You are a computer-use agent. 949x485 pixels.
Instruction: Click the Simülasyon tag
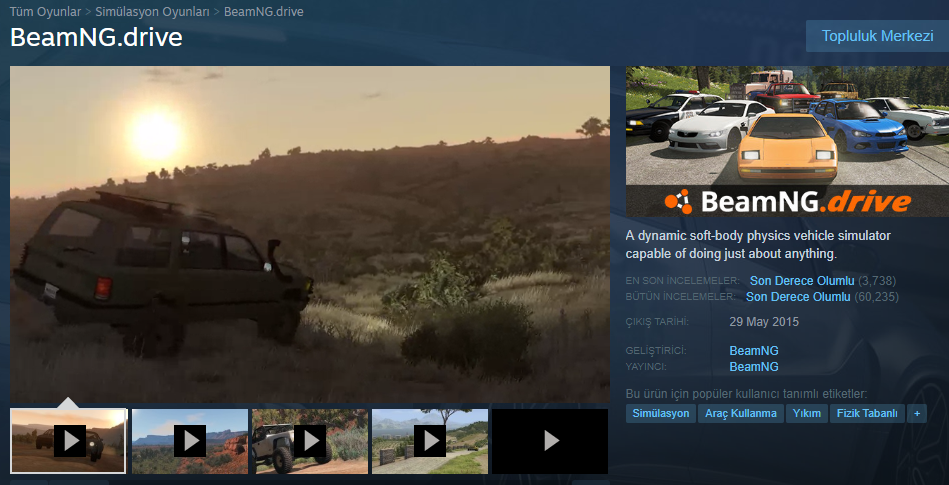coord(661,414)
